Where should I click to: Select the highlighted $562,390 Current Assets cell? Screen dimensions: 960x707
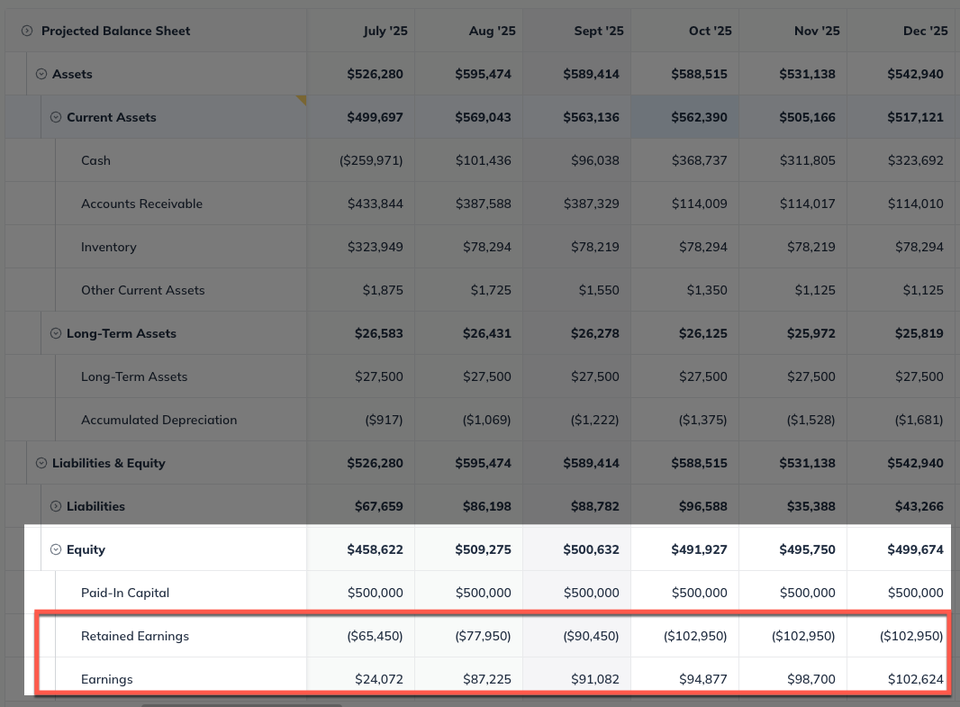click(685, 117)
